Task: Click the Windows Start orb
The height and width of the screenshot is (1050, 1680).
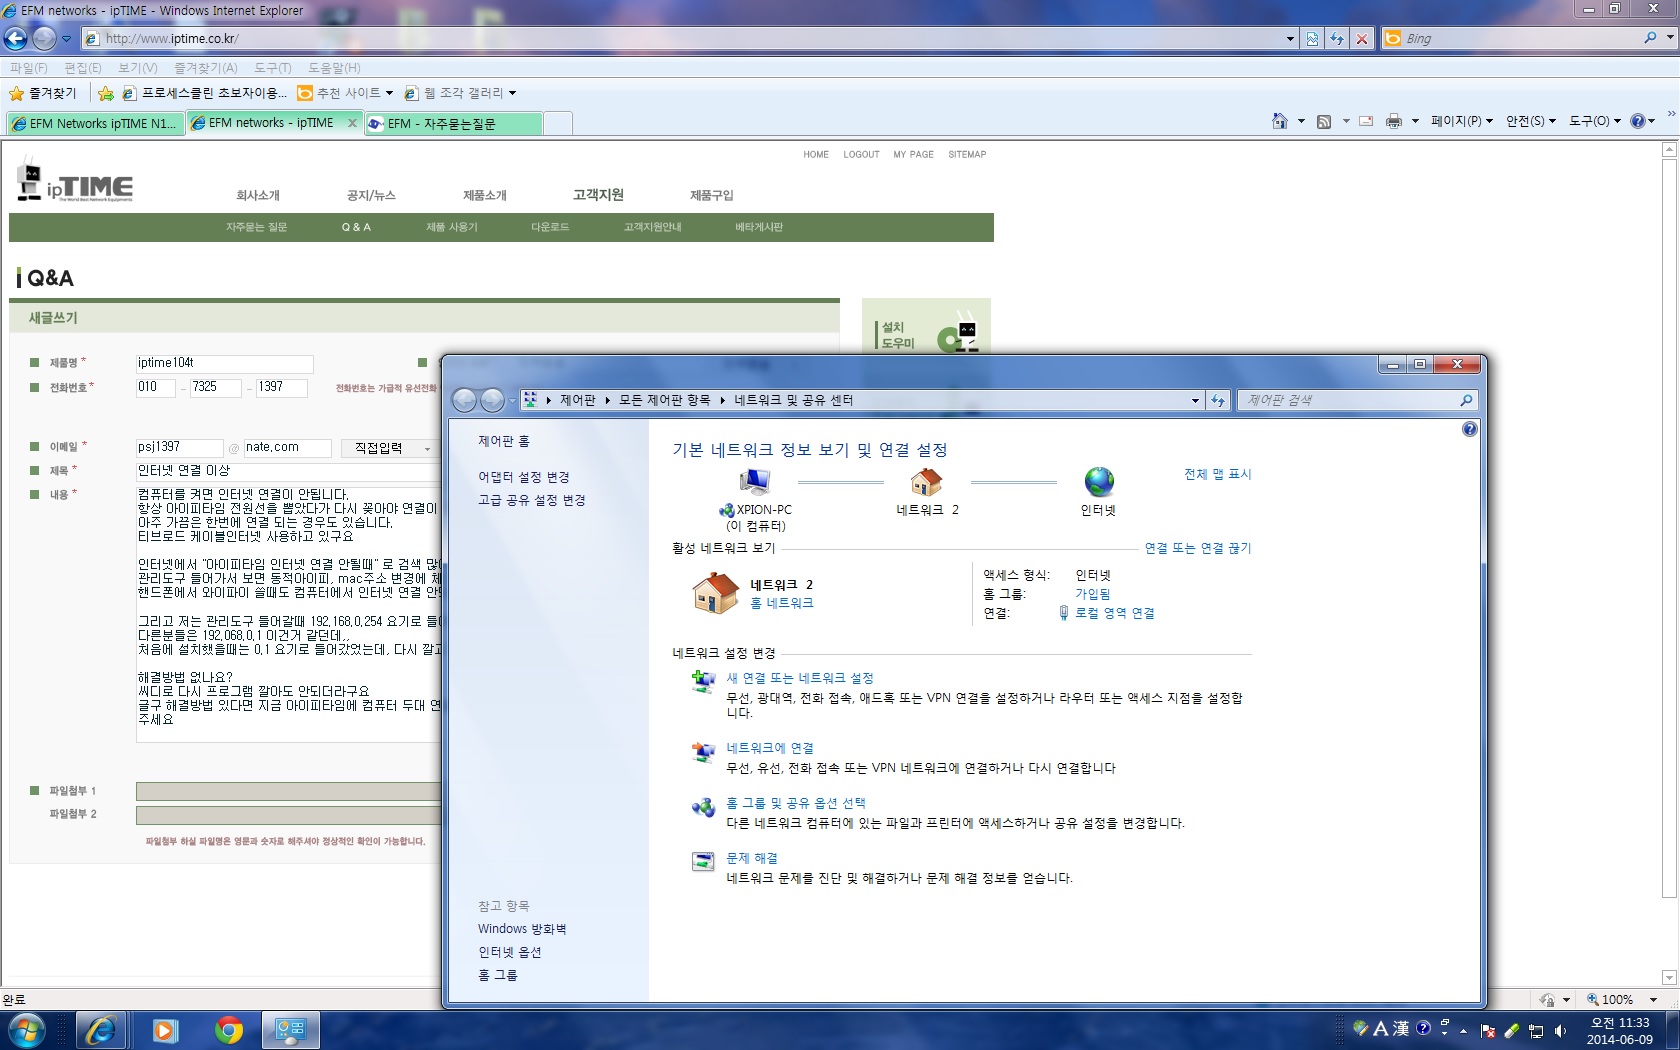Action: (25, 1030)
